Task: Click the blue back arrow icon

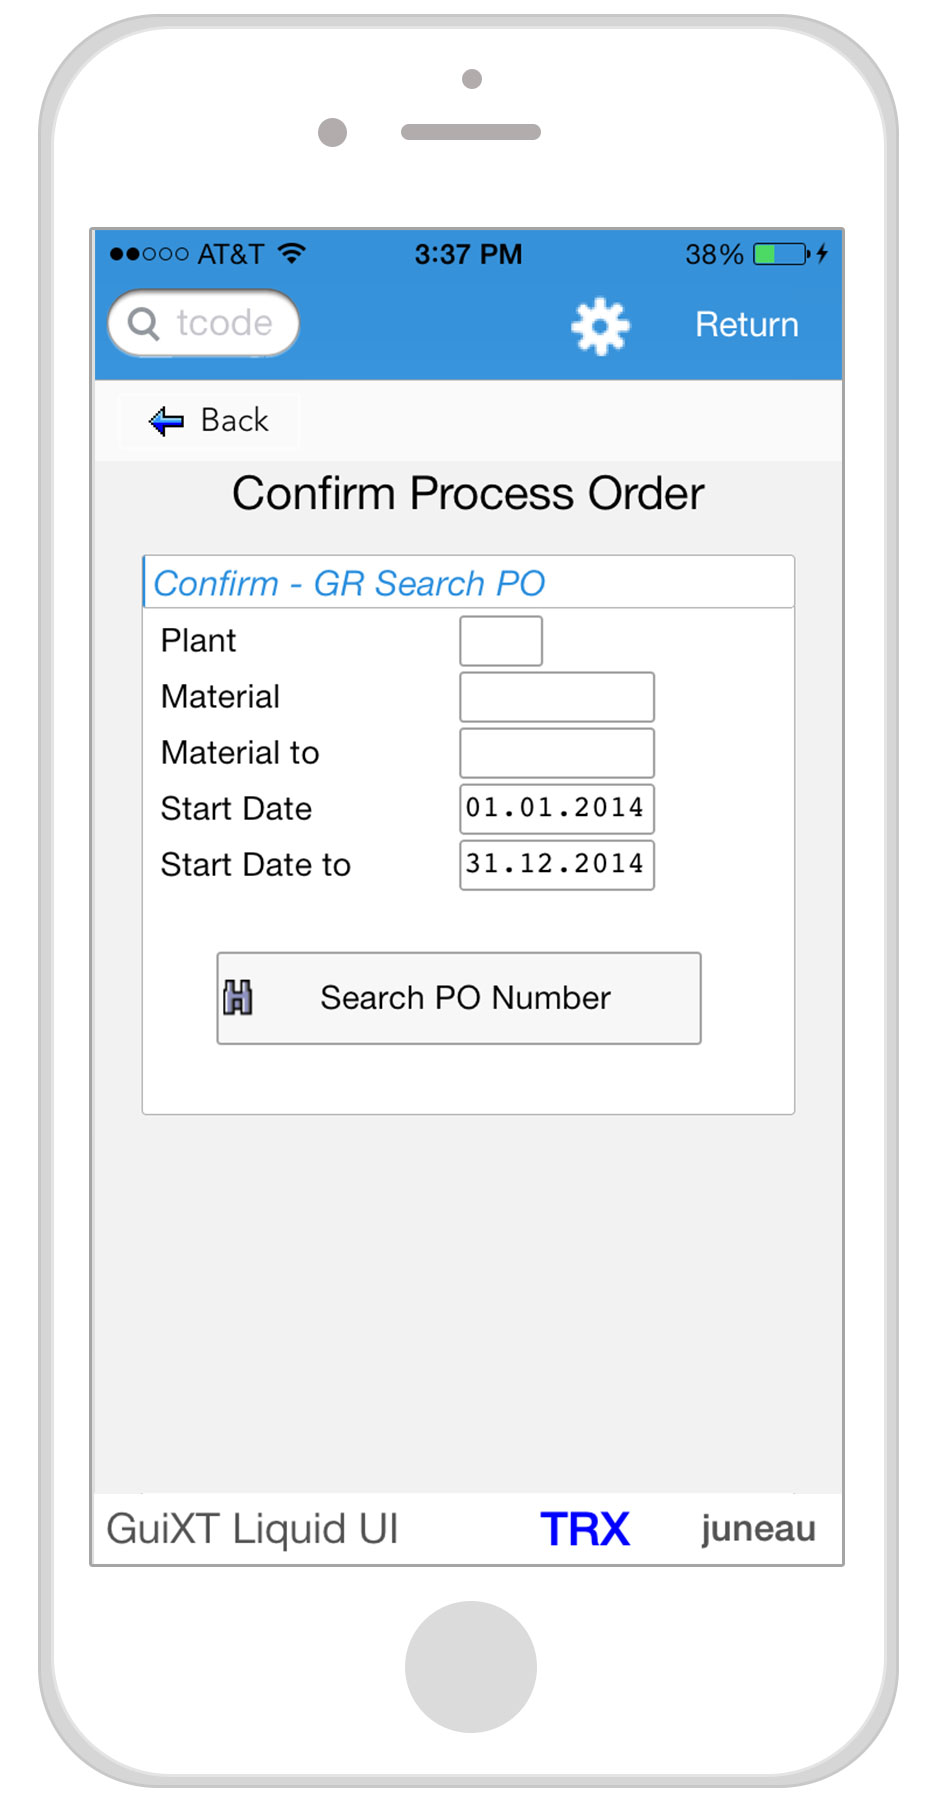Action: (166, 421)
